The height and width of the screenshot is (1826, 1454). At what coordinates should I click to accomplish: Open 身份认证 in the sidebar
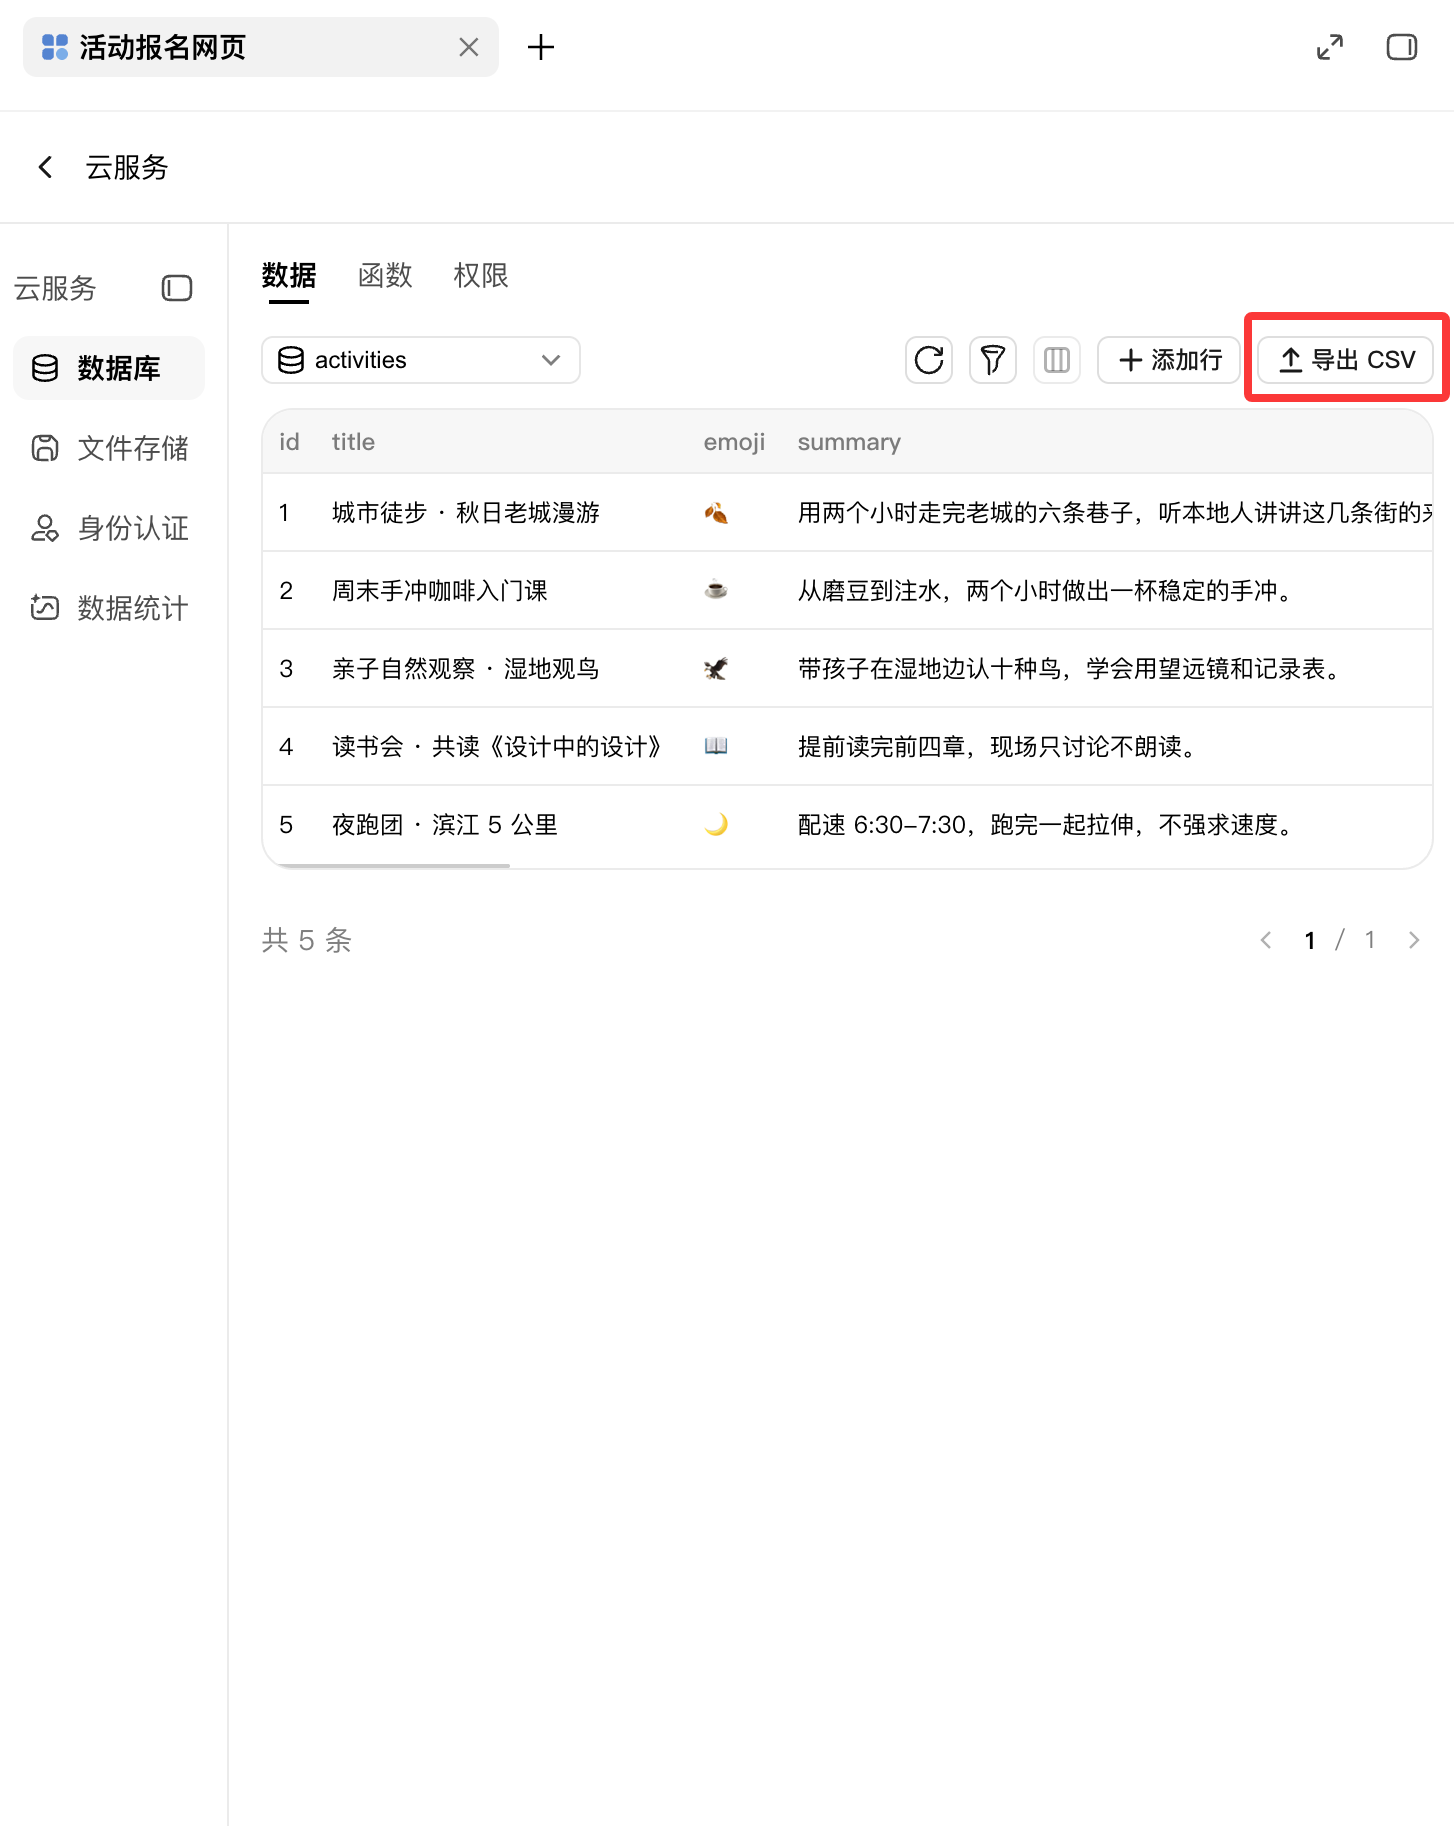click(109, 528)
